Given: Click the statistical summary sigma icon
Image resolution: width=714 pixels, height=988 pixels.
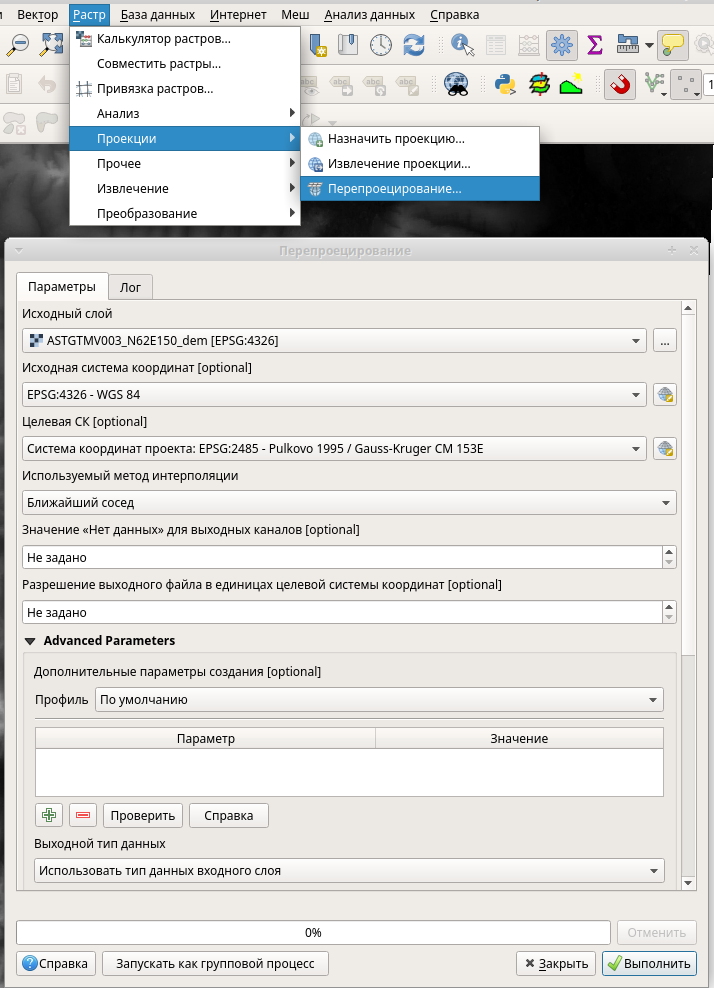Looking at the screenshot, I should pos(595,44).
